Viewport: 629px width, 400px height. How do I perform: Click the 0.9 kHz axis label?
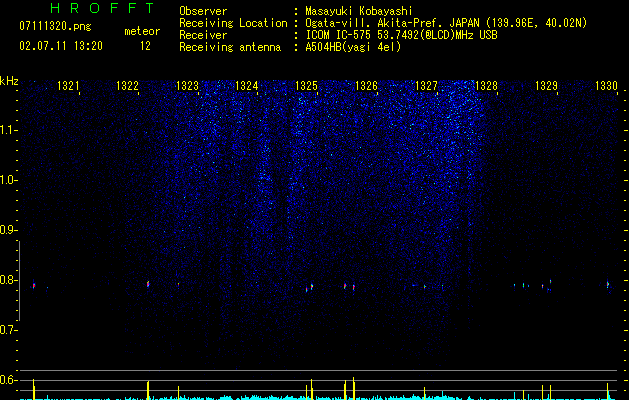tap(8, 230)
